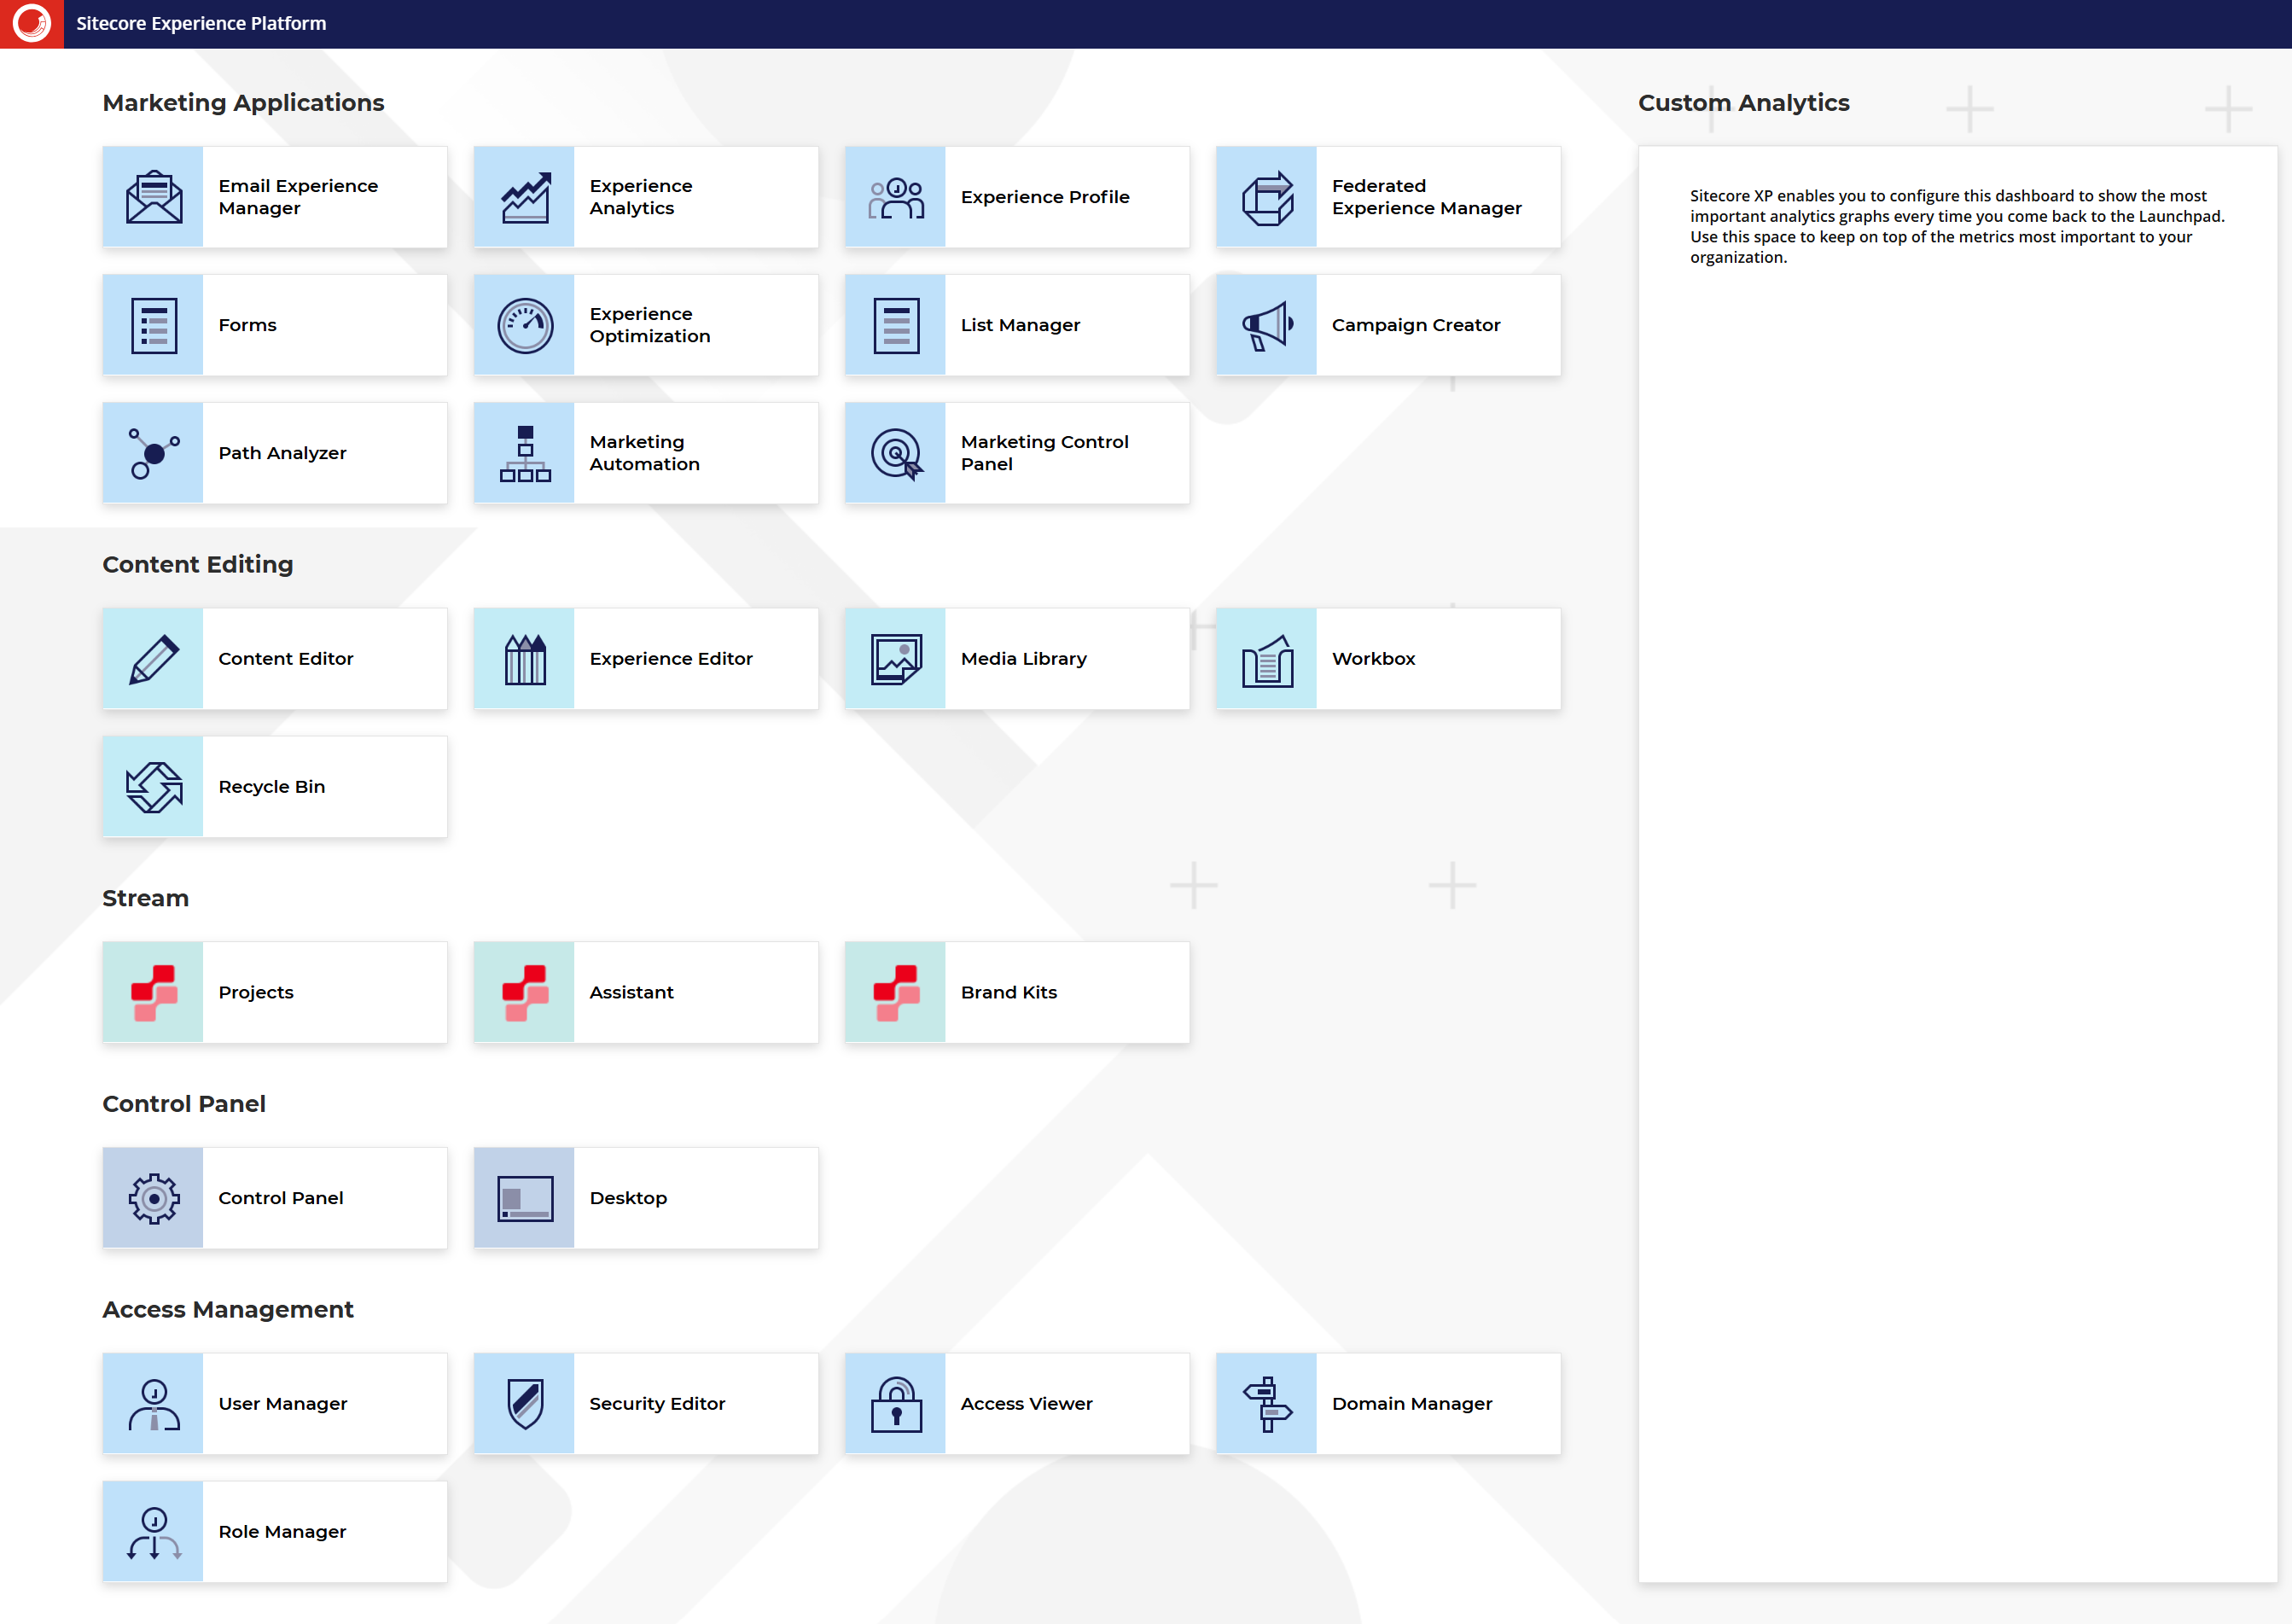The image size is (2292, 1624).
Task: Click the Media Library picture icon
Action: (x=895, y=658)
